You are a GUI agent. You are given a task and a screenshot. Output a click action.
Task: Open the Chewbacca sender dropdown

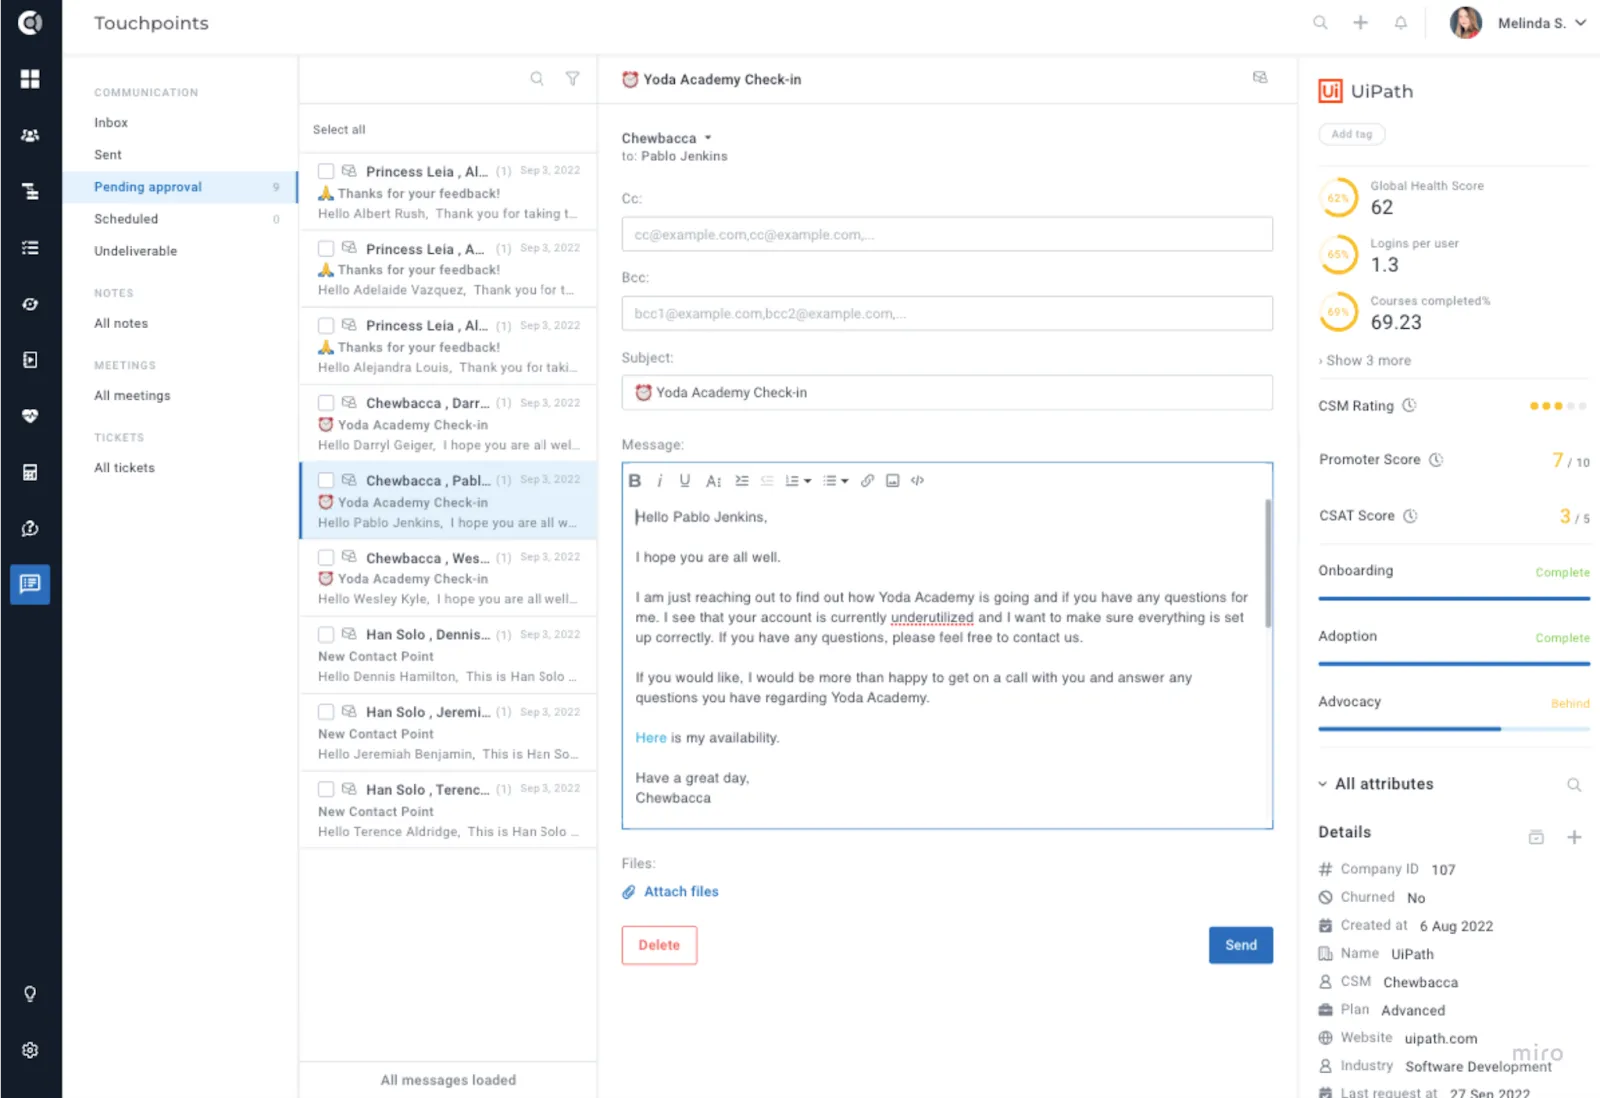(x=666, y=138)
